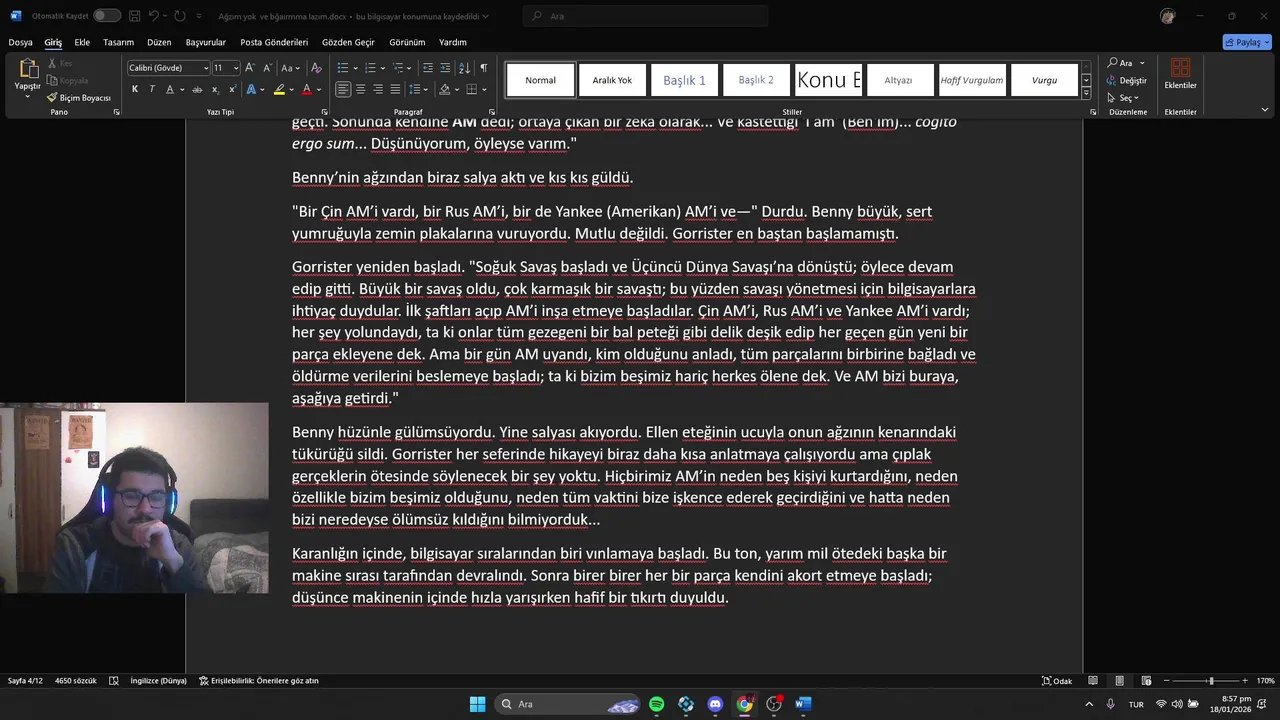Switch to the Gözden Geçir tab
Image resolution: width=1280 pixels, height=720 pixels.
(348, 42)
